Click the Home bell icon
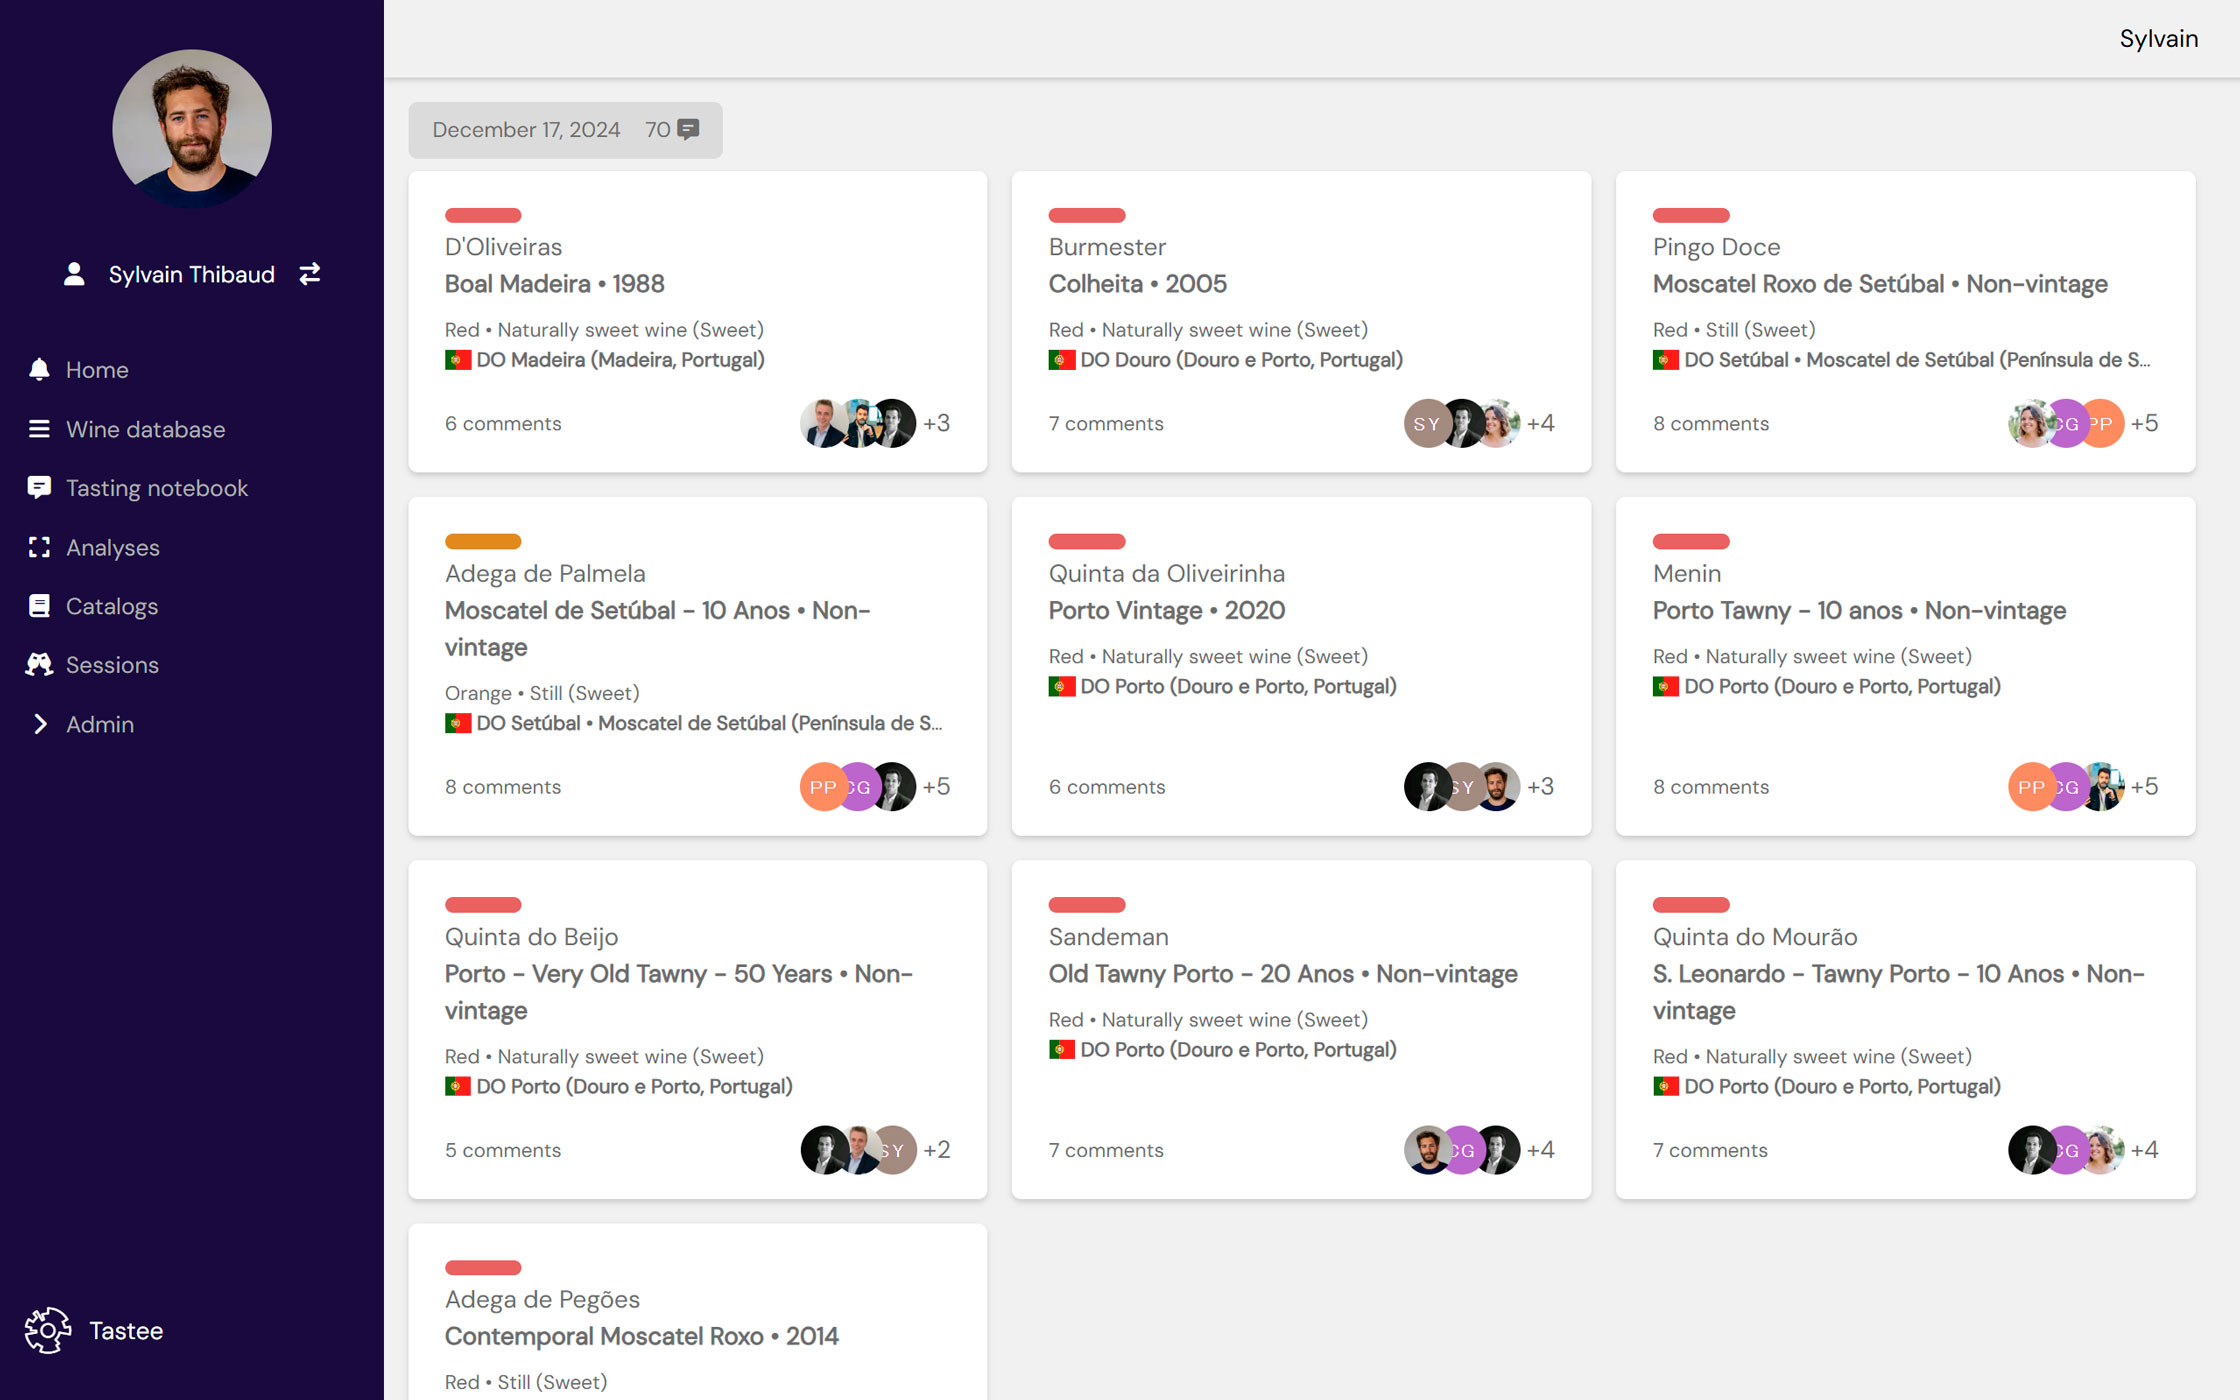Screen dimensions: 2240x1400 tap(39, 369)
